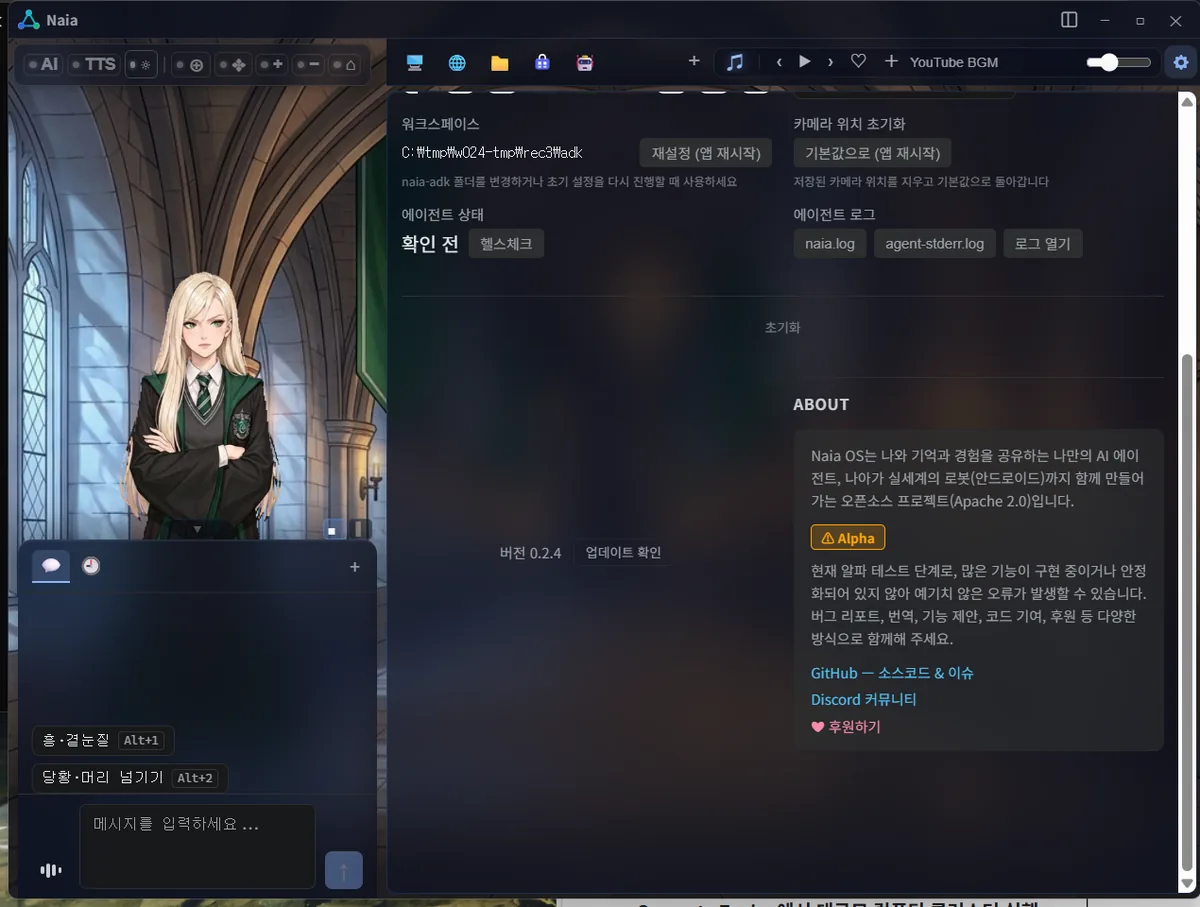This screenshot has height=907, width=1200.
Task: Toggle the four-arrow move control
Action: point(234,65)
